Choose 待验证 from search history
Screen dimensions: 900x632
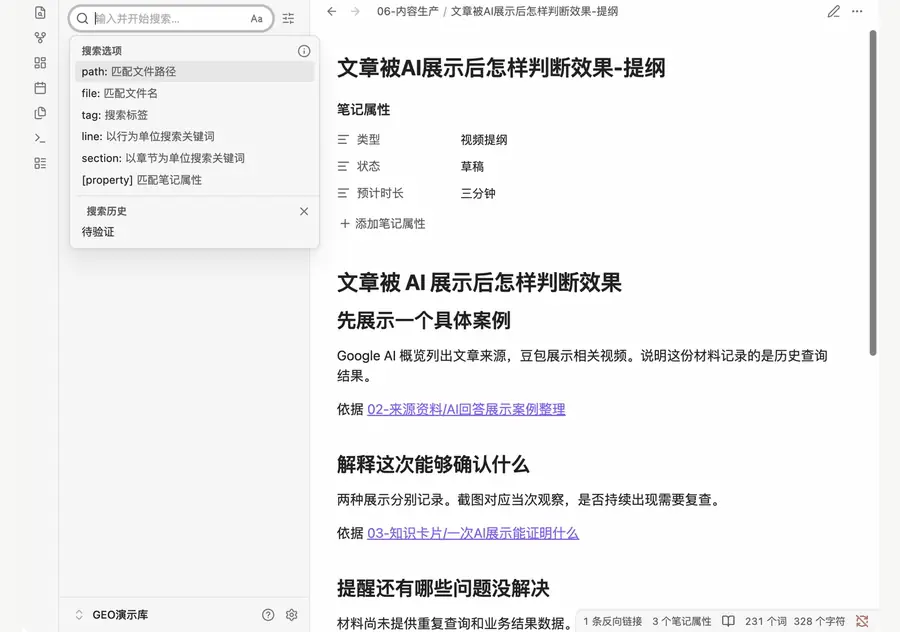(195, 232)
